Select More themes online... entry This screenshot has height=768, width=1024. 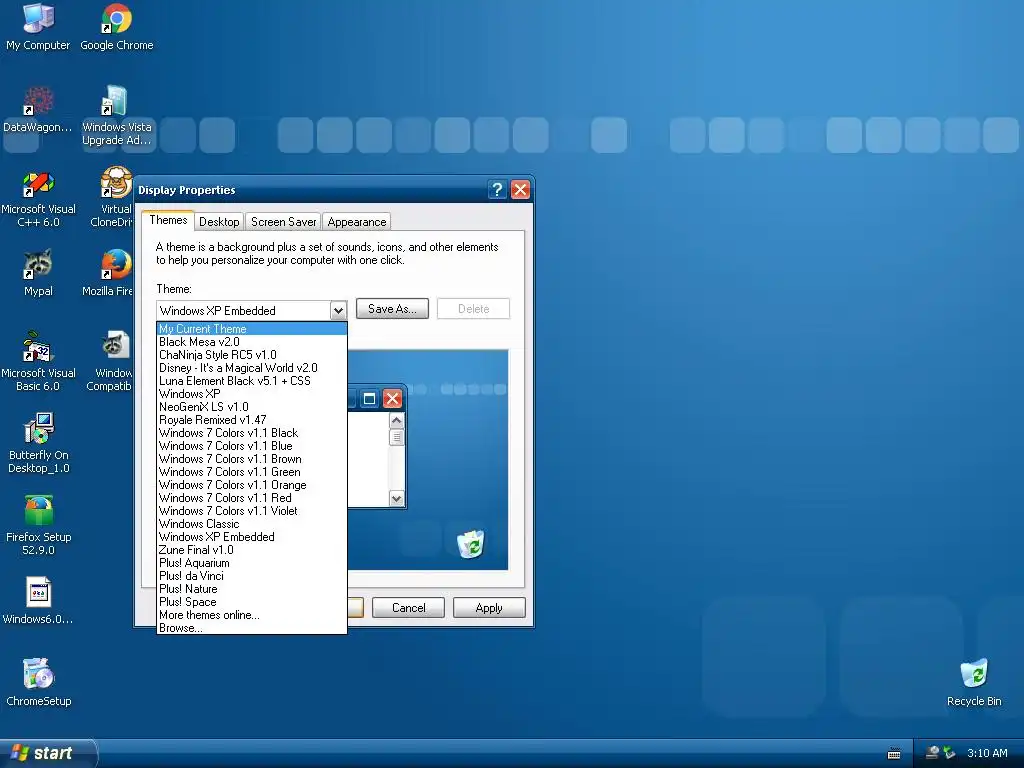pyautogui.click(x=251, y=615)
